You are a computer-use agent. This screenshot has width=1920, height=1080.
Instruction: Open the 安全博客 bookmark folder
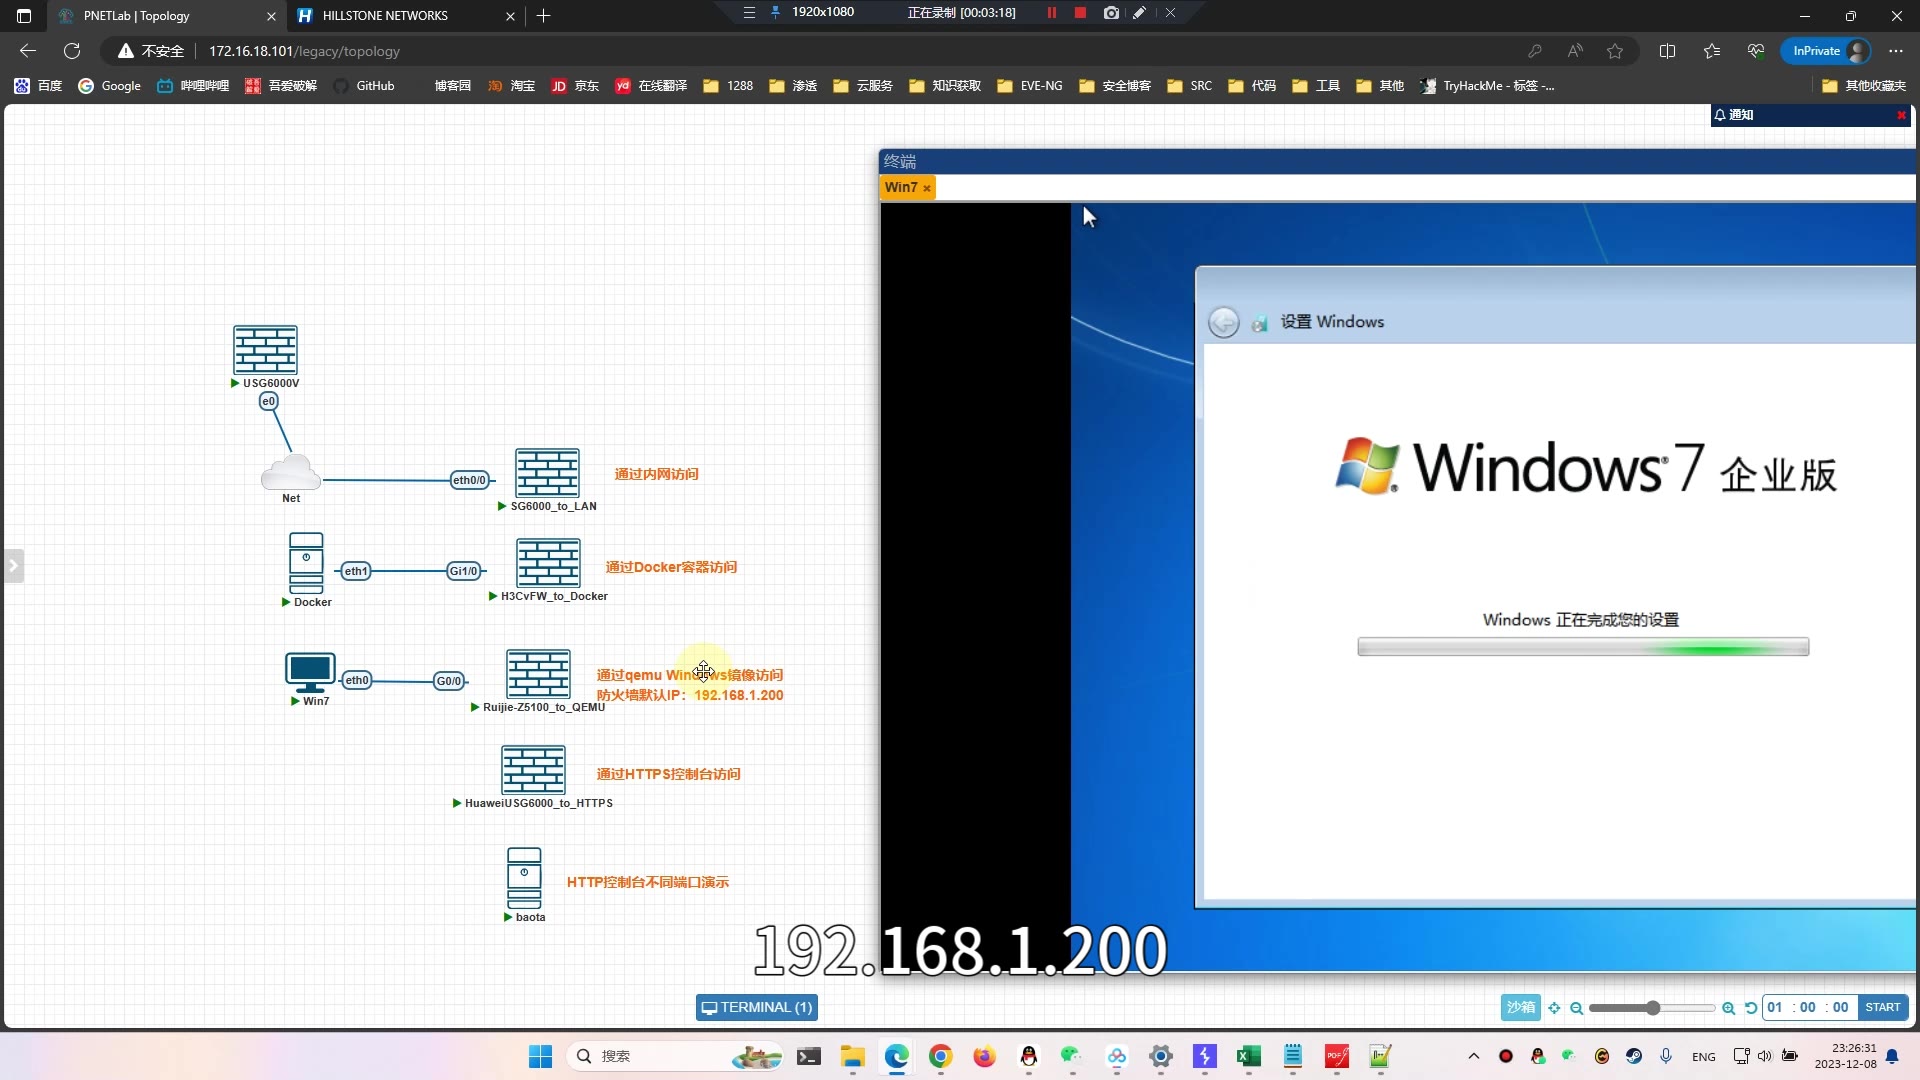1115,86
